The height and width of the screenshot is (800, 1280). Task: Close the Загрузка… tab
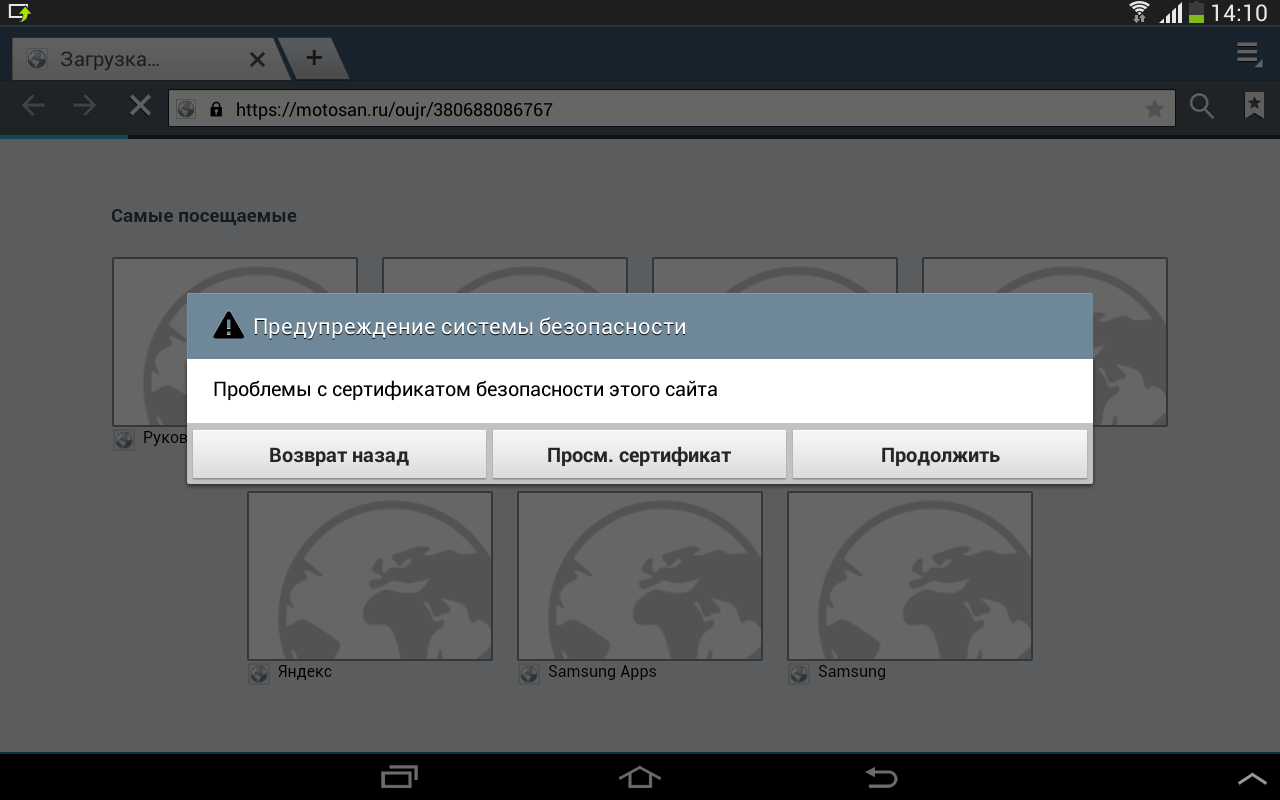pos(257,59)
